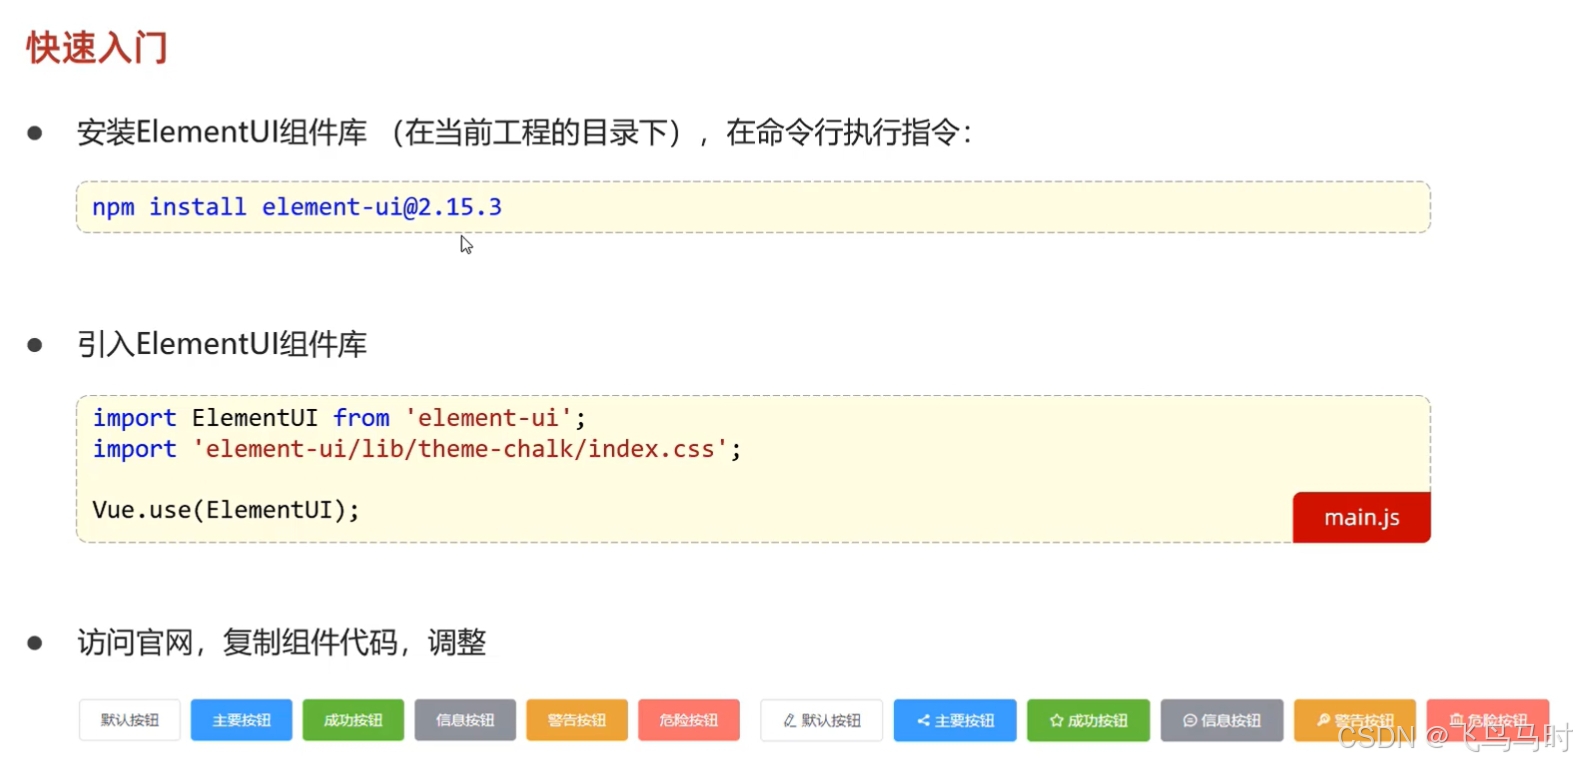Click the plain white 默认按钮 button without an icon
Image resolution: width=1577 pixels, height=765 pixels.
click(x=130, y=720)
